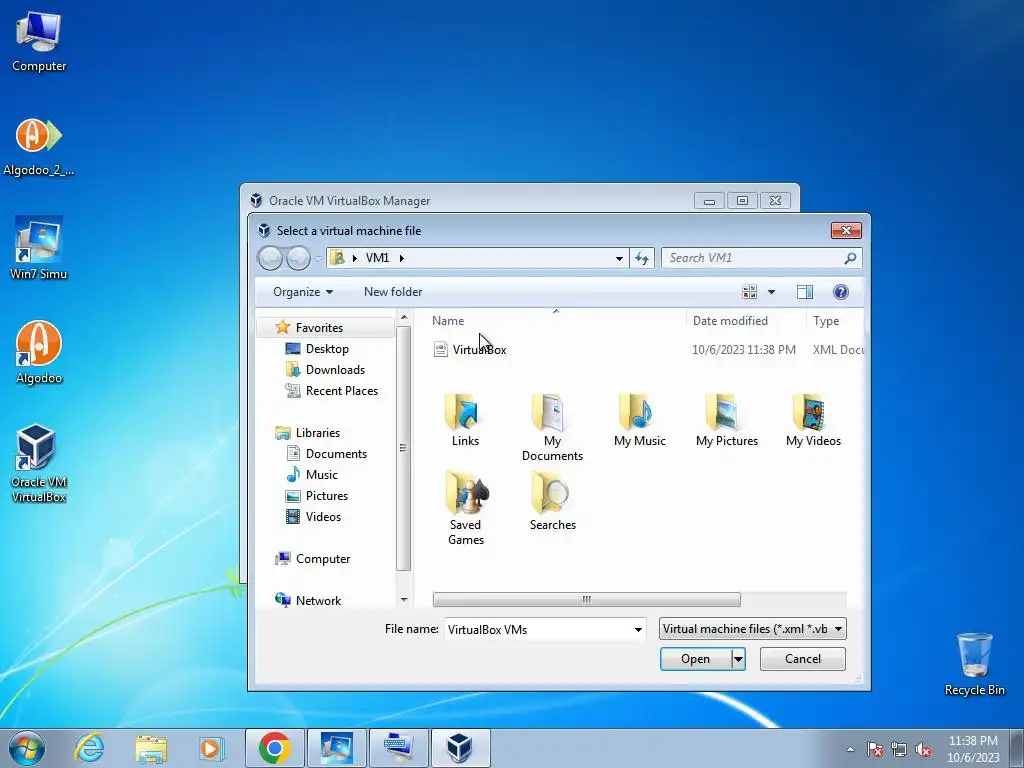1024x768 pixels.
Task: Select the Links folder
Action: [465, 421]
